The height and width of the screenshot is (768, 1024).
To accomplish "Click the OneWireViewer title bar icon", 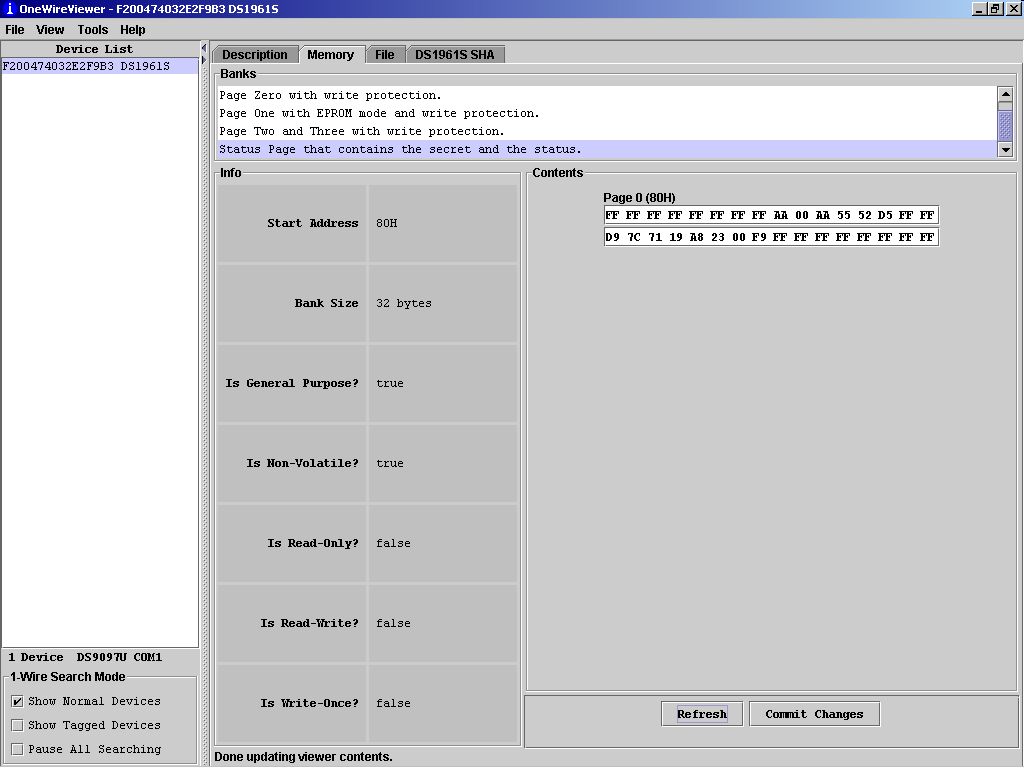I will tap(9, 9).
